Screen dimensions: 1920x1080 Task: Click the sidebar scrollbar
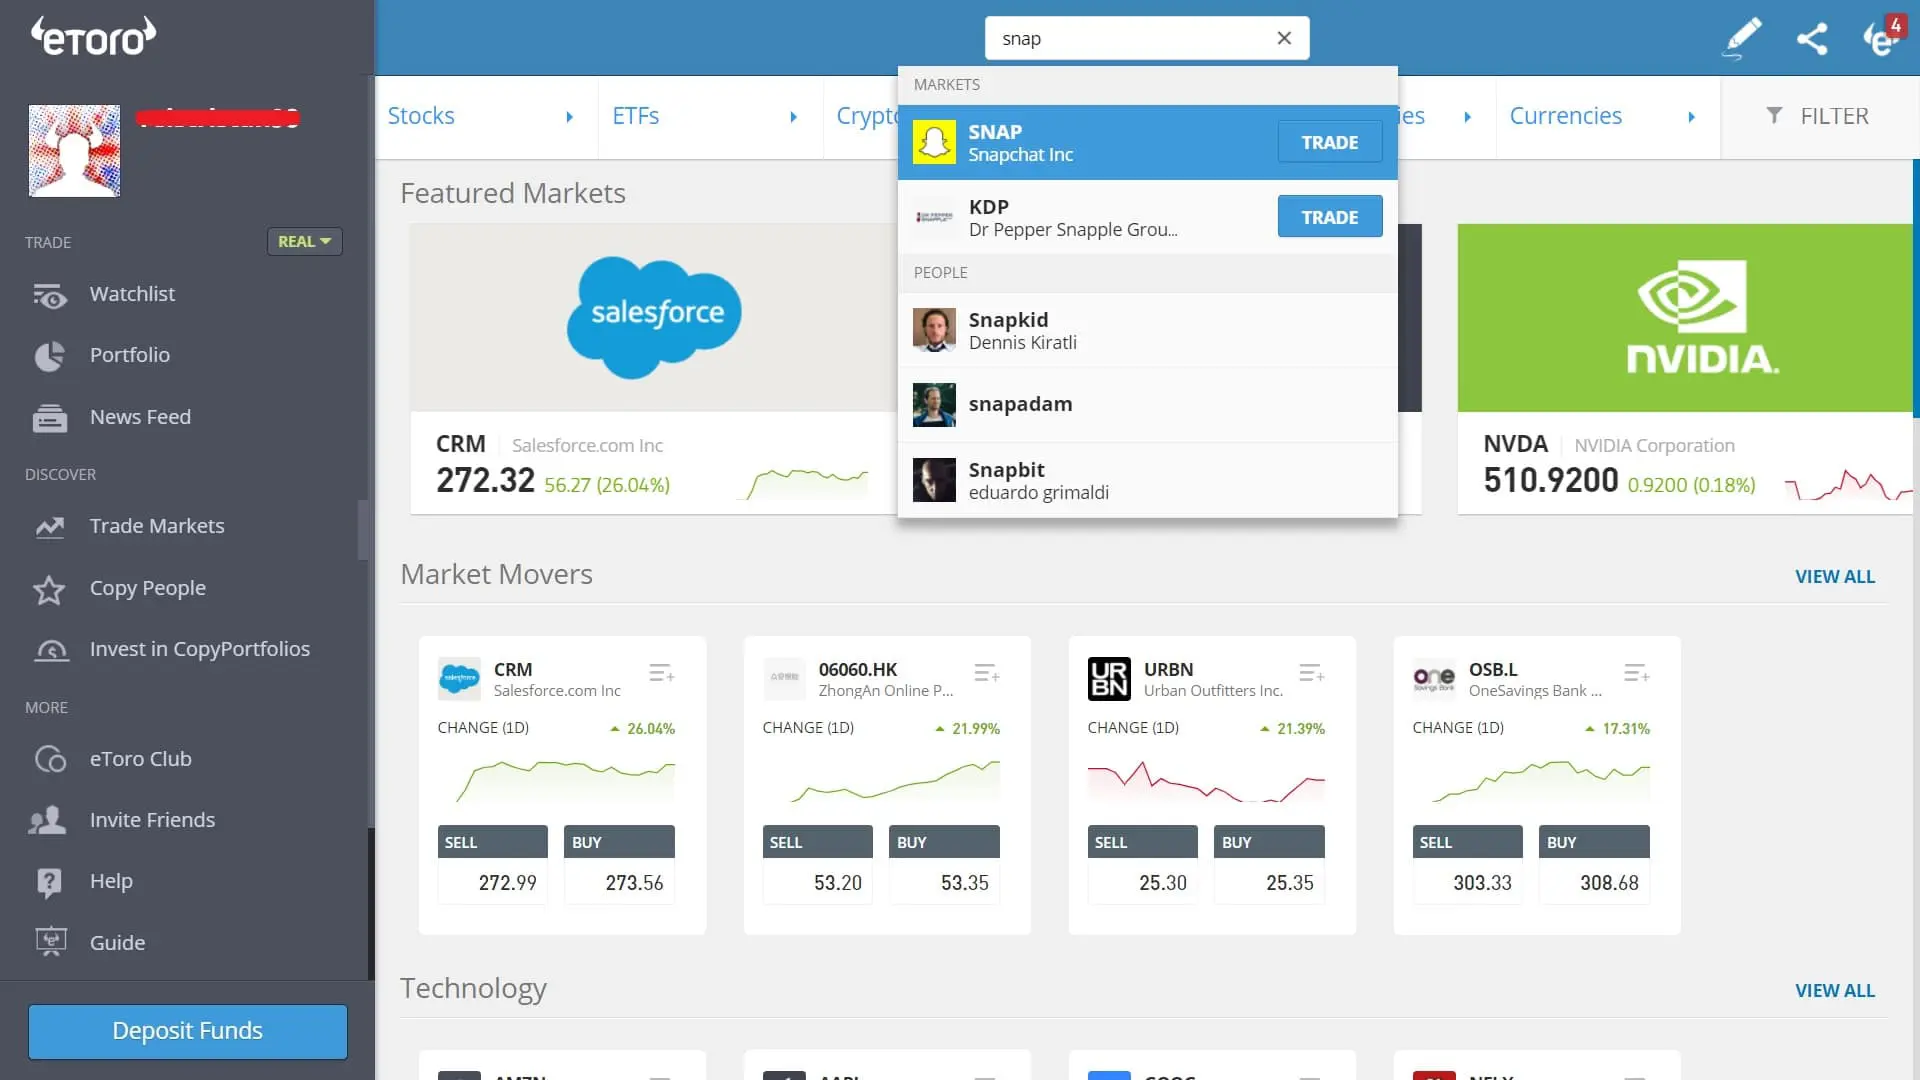point(363,530)
